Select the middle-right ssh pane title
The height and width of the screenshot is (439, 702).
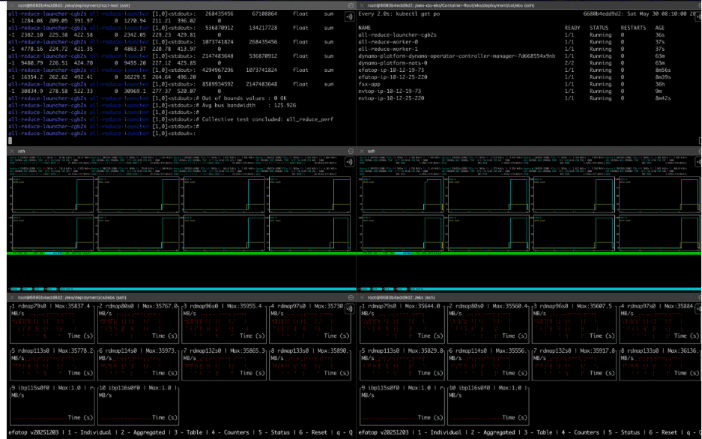point(371,151)
